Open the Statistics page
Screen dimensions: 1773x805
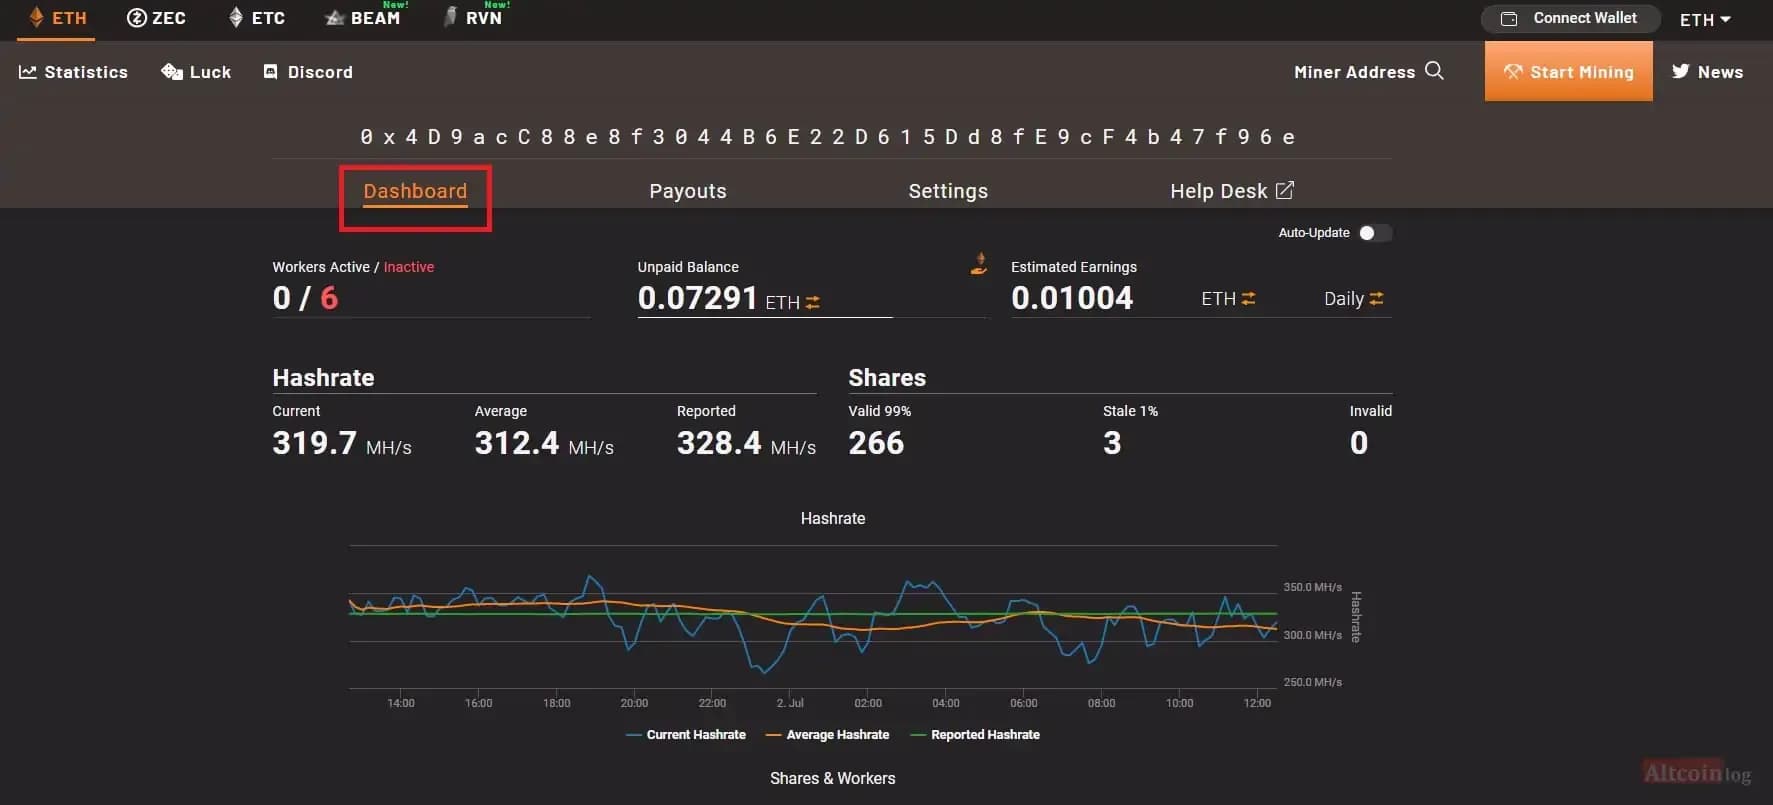point(73,72)
